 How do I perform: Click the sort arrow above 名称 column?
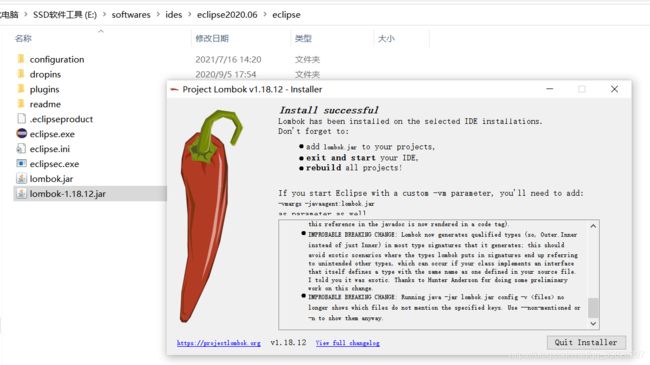point(101,31)
